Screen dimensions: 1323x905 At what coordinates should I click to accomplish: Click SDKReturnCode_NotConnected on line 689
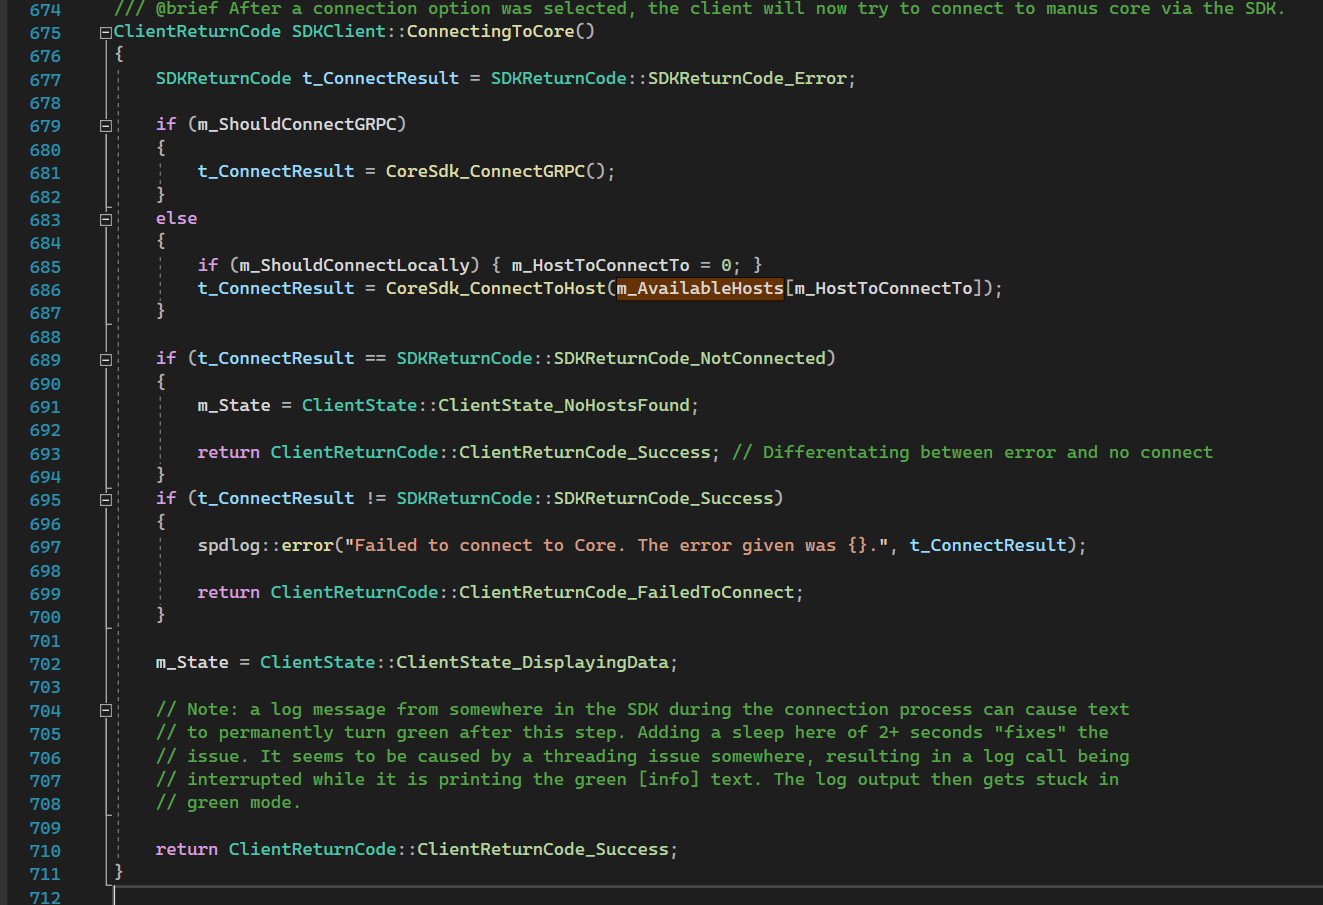690,358
